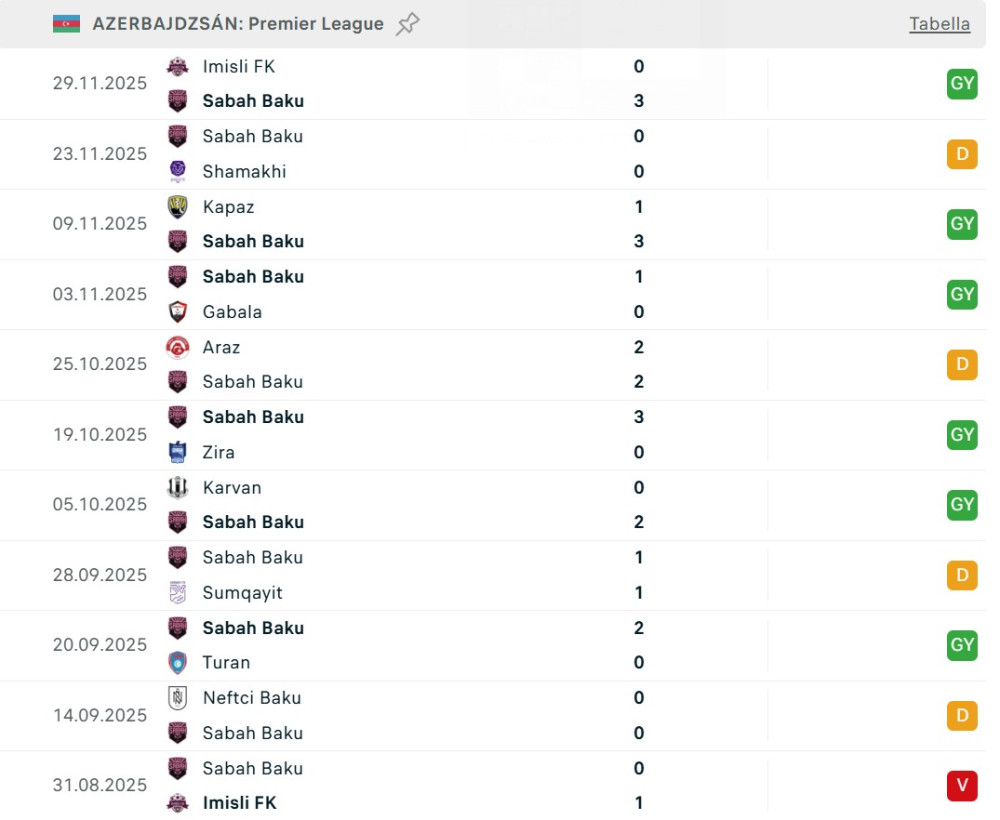Click the Karvan team crest
This screenshot has width=1000, height=820.
178,488
